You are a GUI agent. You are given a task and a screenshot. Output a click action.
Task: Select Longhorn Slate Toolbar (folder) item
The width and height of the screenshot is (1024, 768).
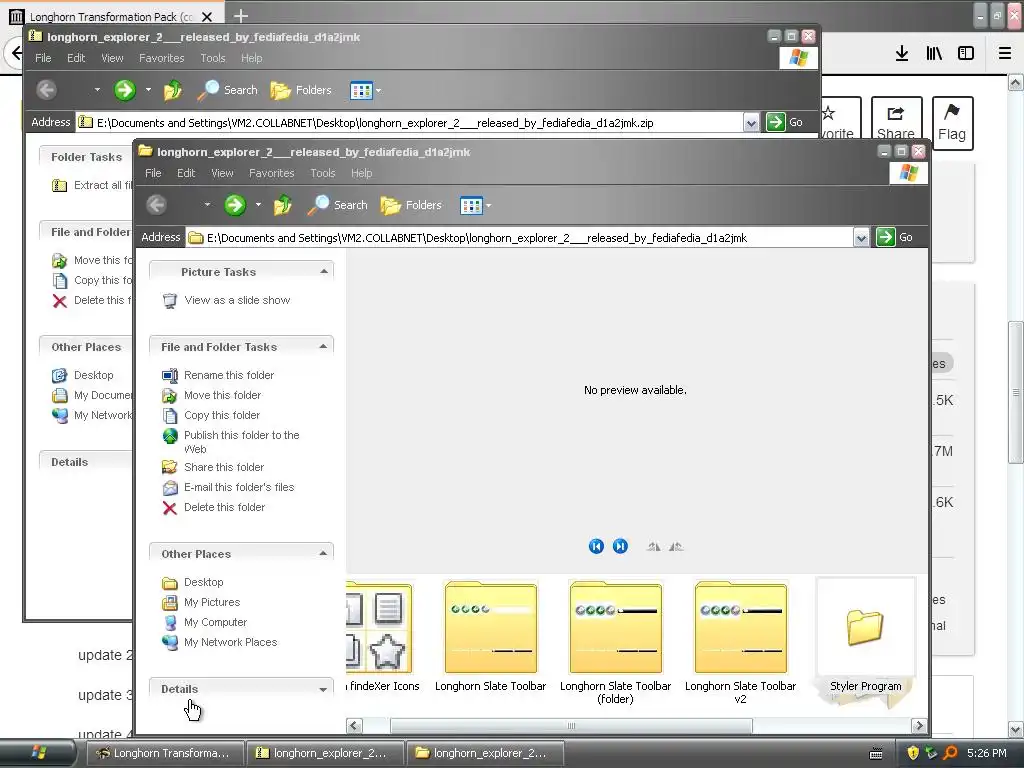click(x=615, y=643)
